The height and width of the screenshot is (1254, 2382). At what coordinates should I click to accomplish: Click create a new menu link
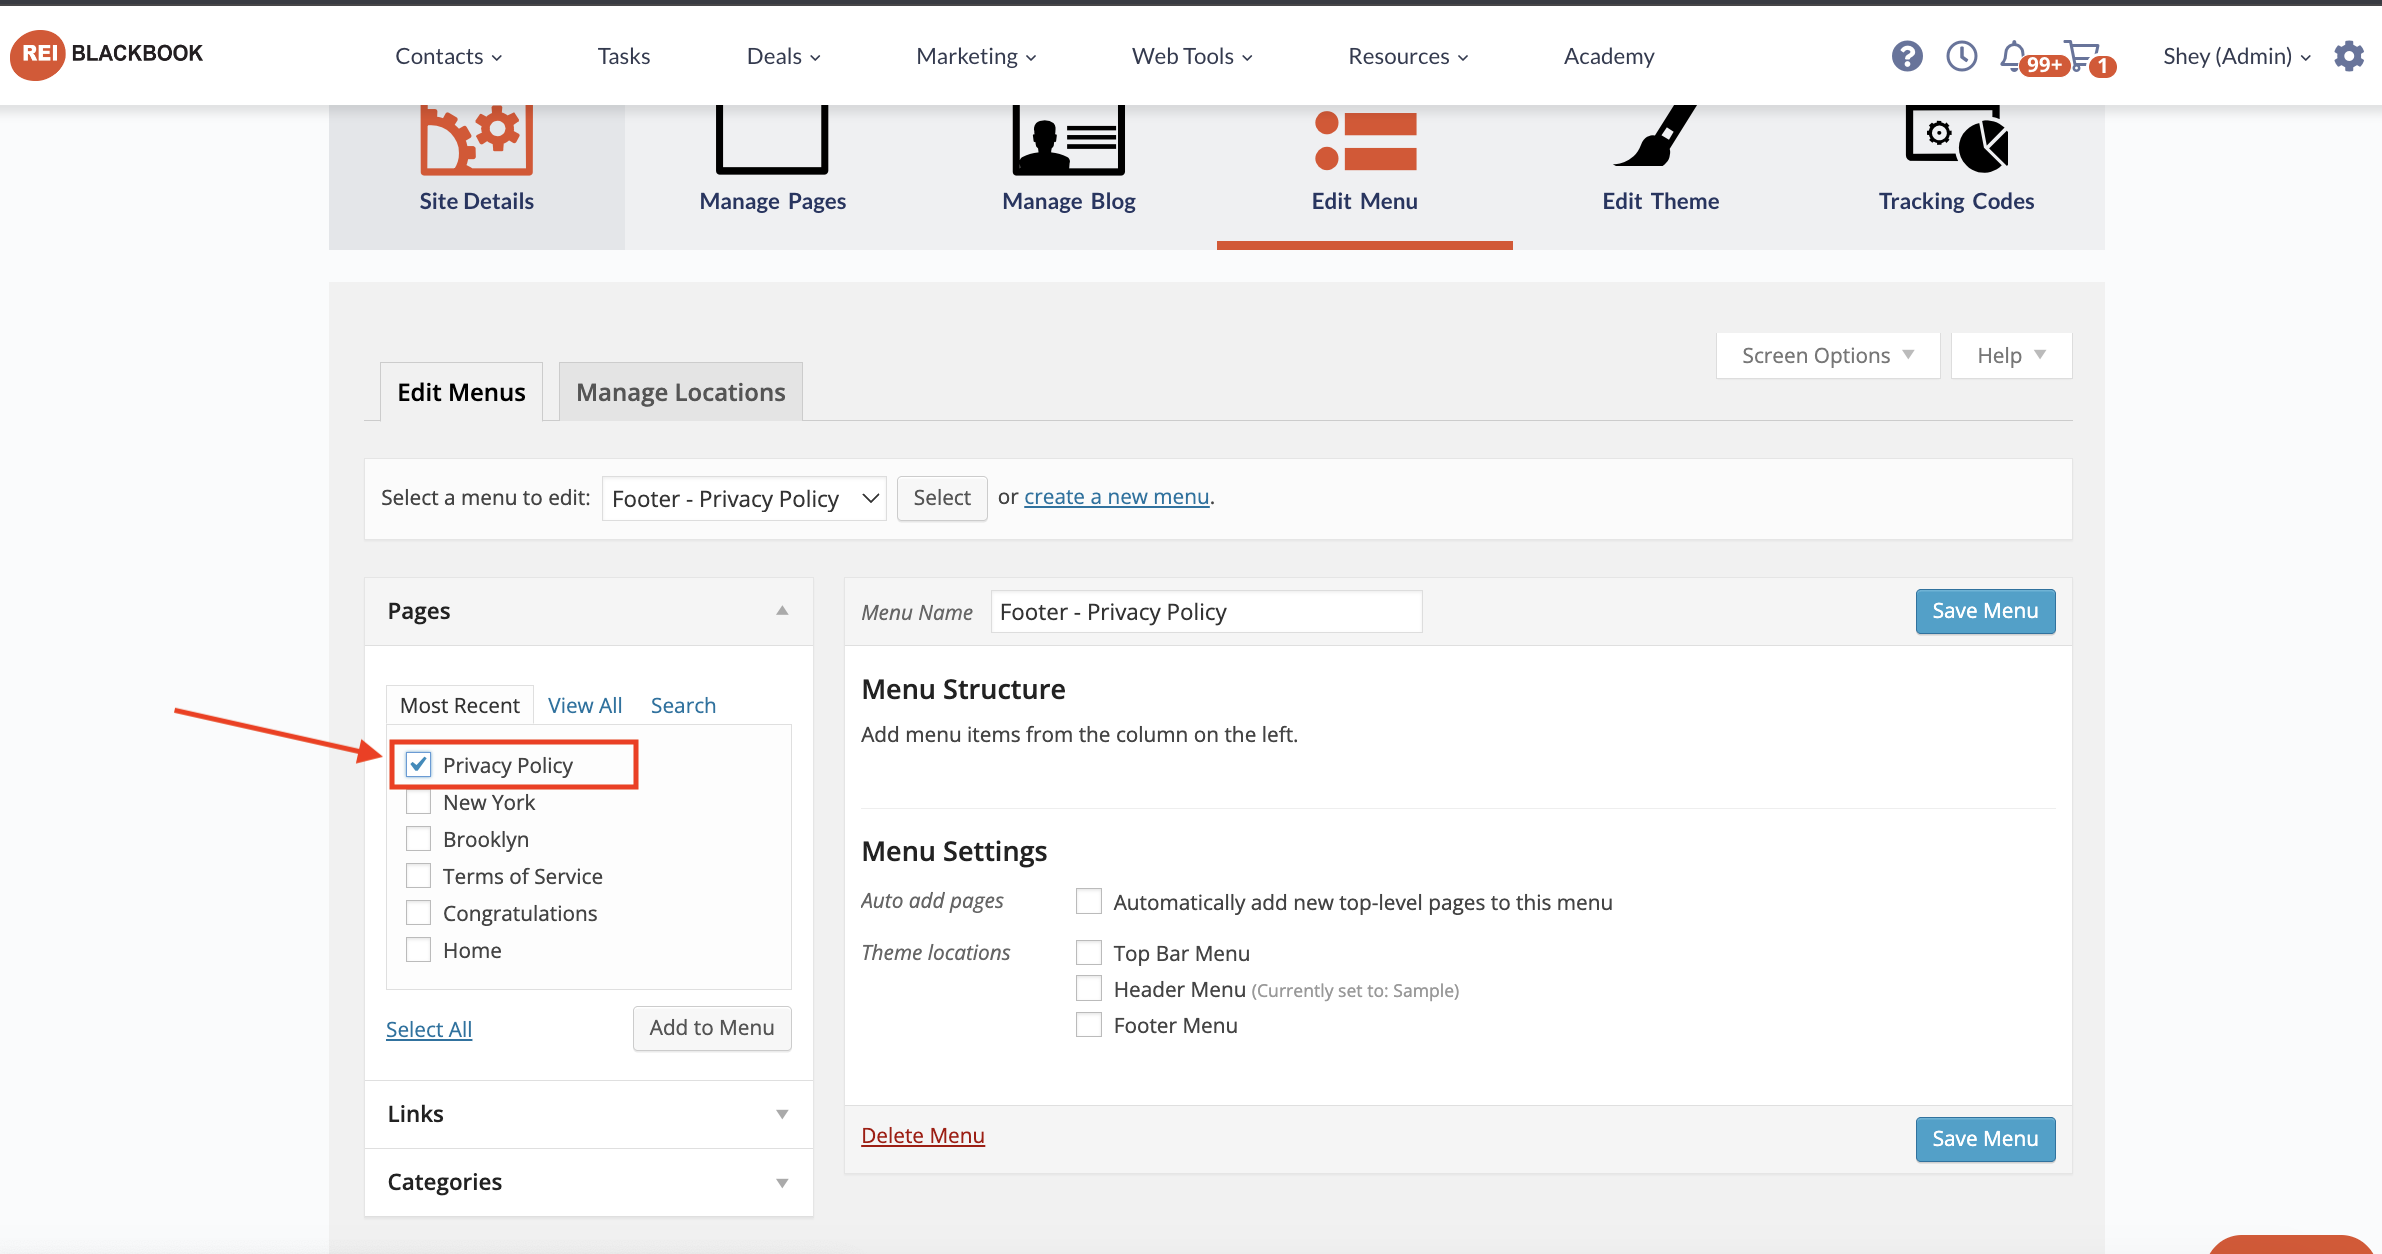pos(1117,497)
